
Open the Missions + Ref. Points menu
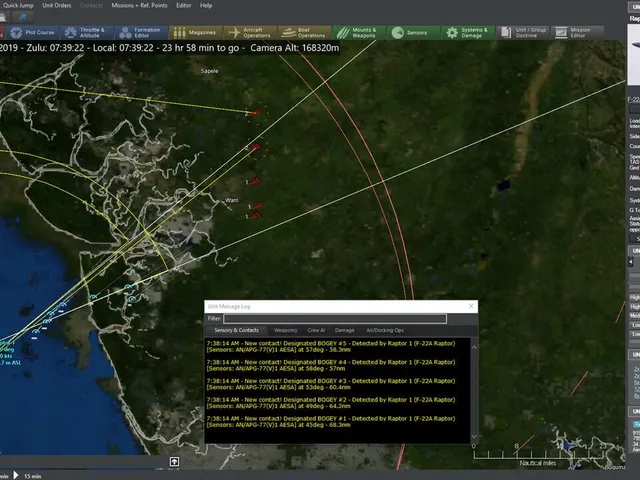pos(140,5)
